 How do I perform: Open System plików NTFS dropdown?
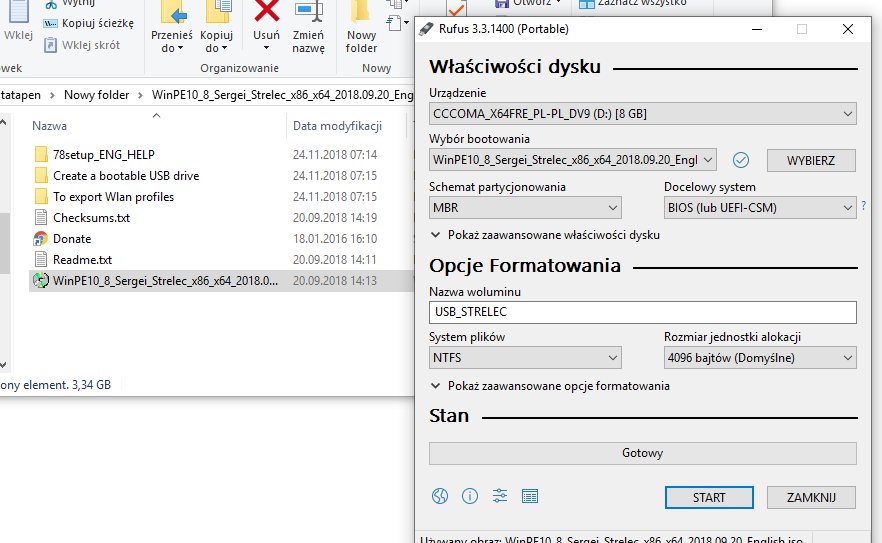pyautogui.click(x=525, y=358)
